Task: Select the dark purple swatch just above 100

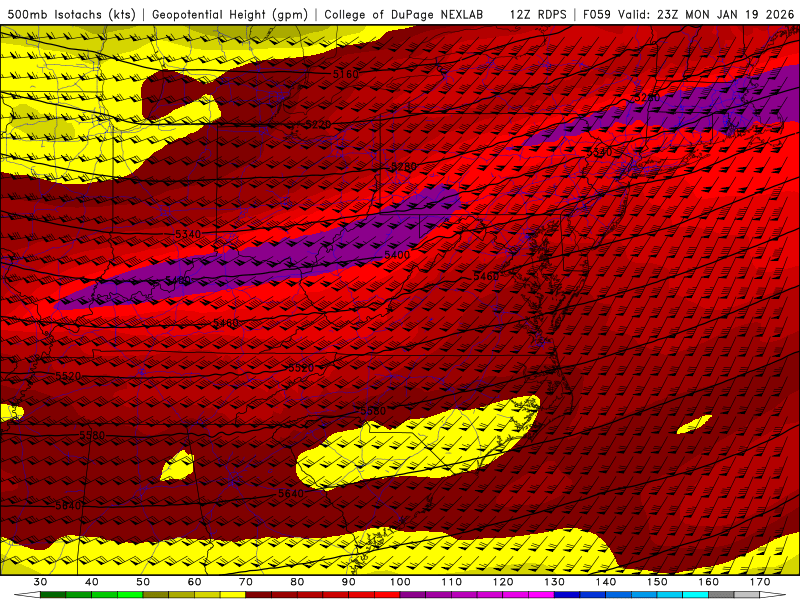Action: [413, 595]
